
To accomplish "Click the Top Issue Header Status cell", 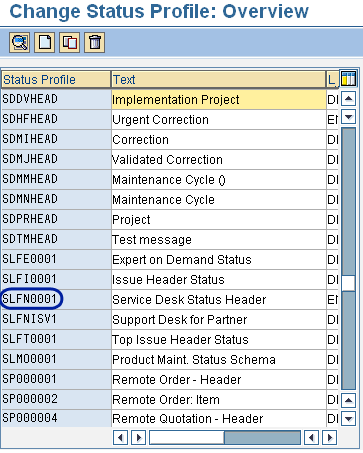I will click(x=219, y=339).
